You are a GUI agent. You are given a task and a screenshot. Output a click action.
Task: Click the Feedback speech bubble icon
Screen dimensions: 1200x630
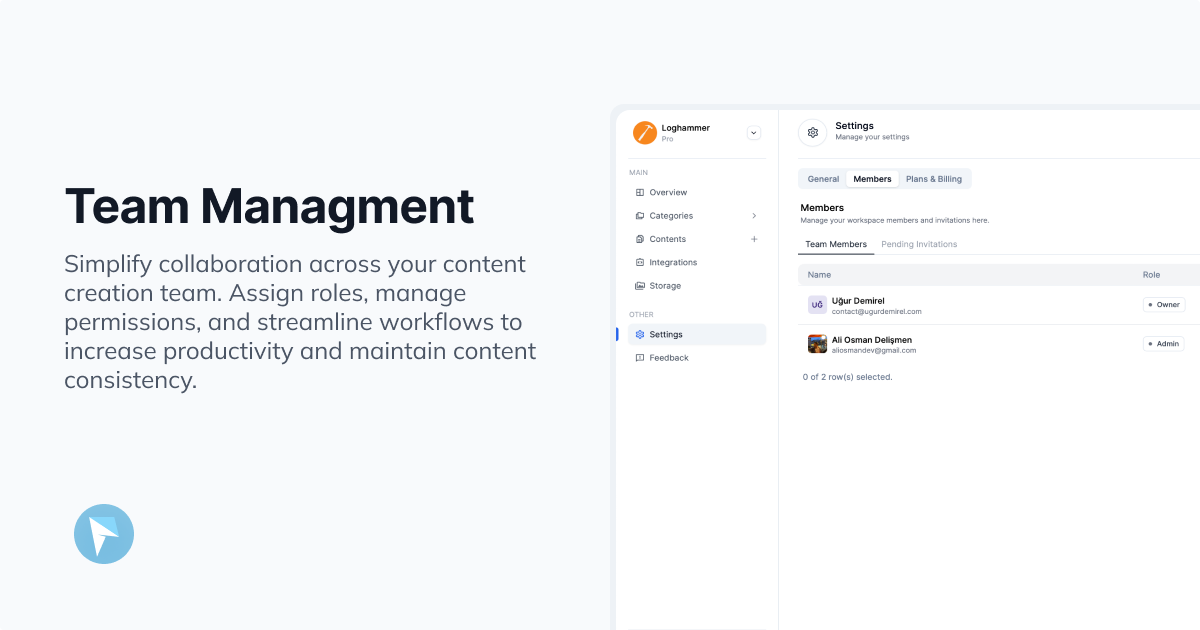tap(640, 358)
